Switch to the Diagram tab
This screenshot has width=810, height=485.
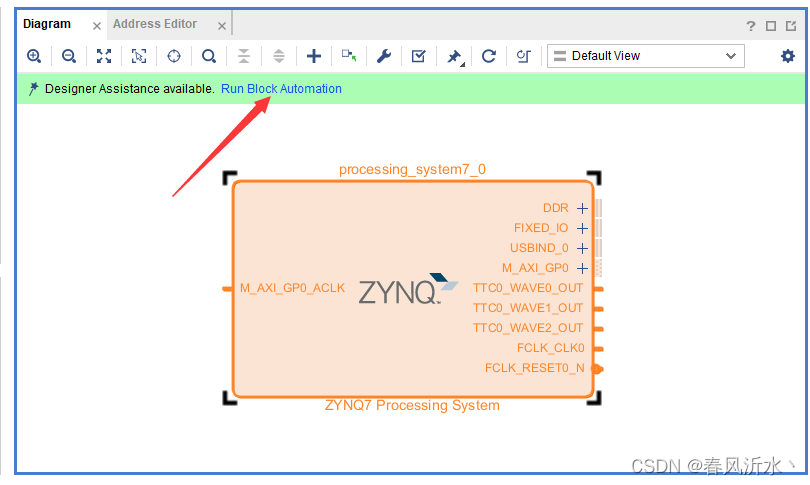(x=47, y=24)
